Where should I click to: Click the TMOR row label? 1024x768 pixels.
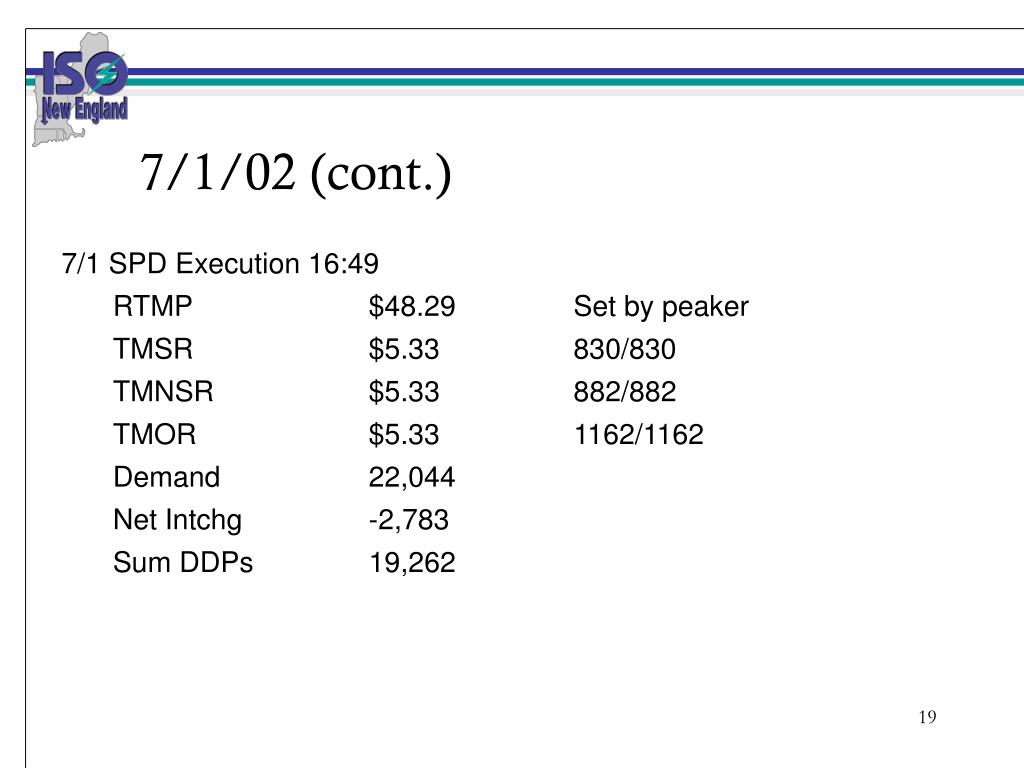point(155,434)
